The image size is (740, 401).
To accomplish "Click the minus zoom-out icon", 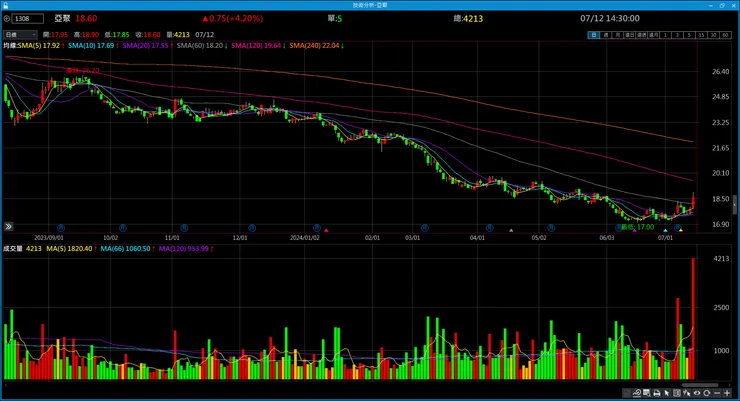I will [717, 393].
